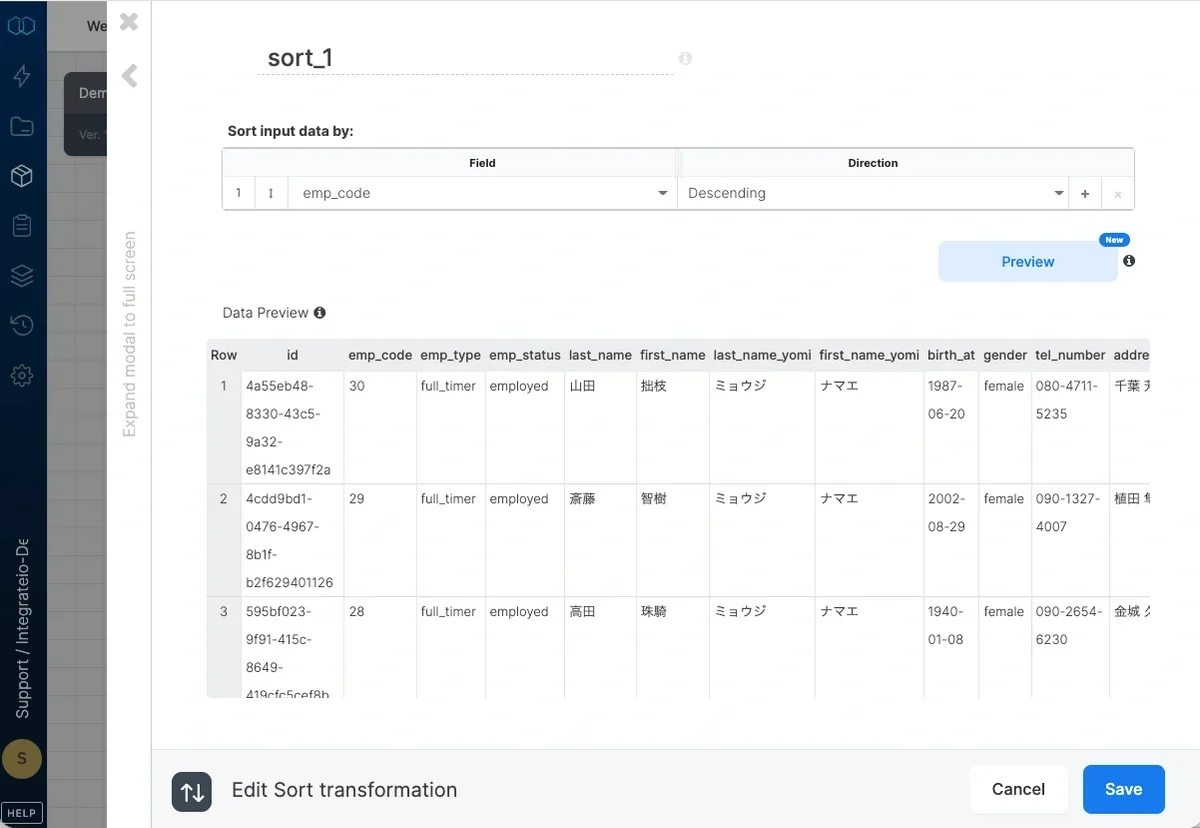Close the sort modal using the X icon
This screenshot has width=1200, height=828.
[129, 21]
